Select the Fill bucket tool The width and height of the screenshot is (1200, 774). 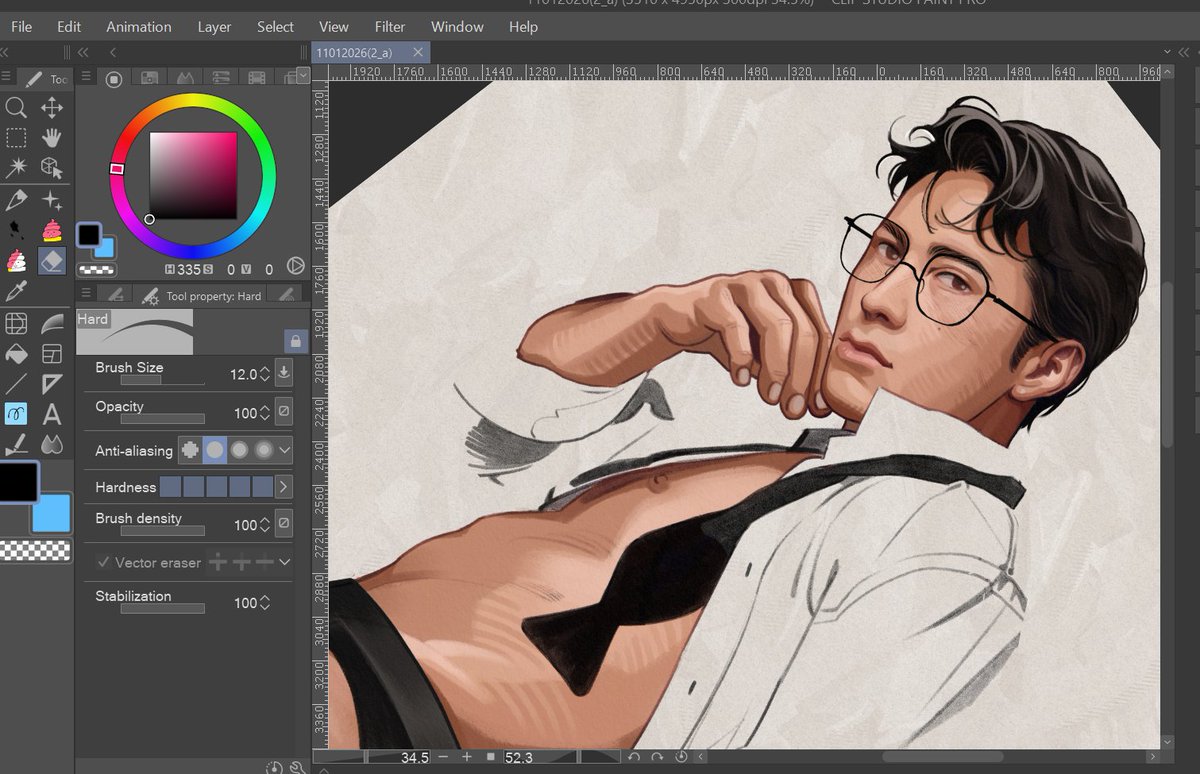pyautogui.click(x=15, y=352)
